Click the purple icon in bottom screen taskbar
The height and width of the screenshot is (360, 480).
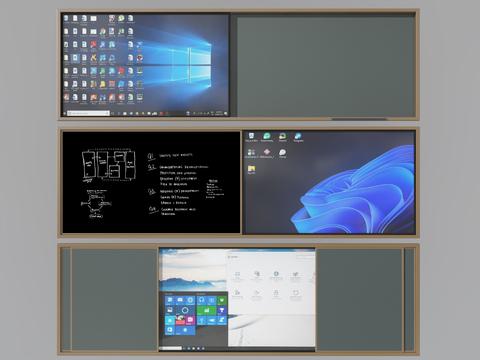click(203, 348)
